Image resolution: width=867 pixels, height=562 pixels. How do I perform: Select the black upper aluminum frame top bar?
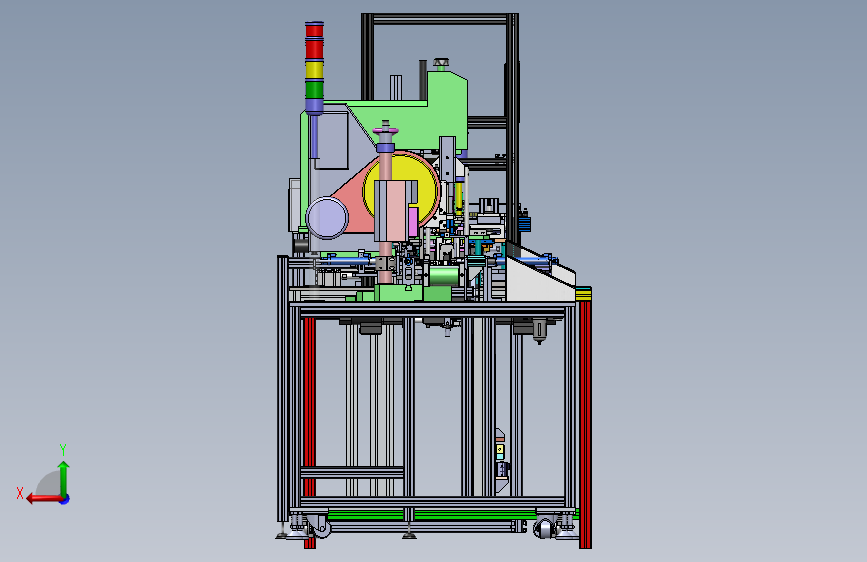click(440, 19)
